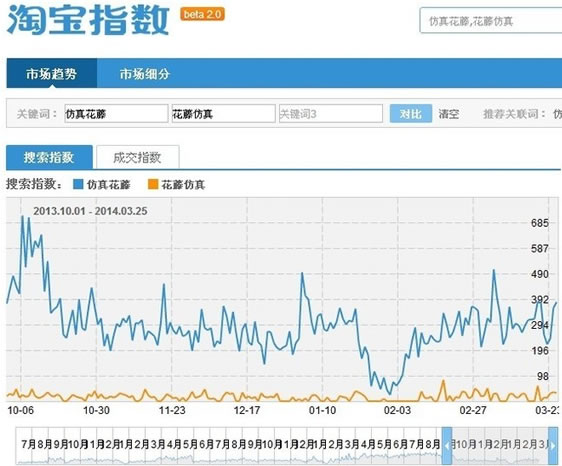Viewport: 562px width, 466px height.
Task: Click the beta 2.0 badge
Action: tap(203, 14)
